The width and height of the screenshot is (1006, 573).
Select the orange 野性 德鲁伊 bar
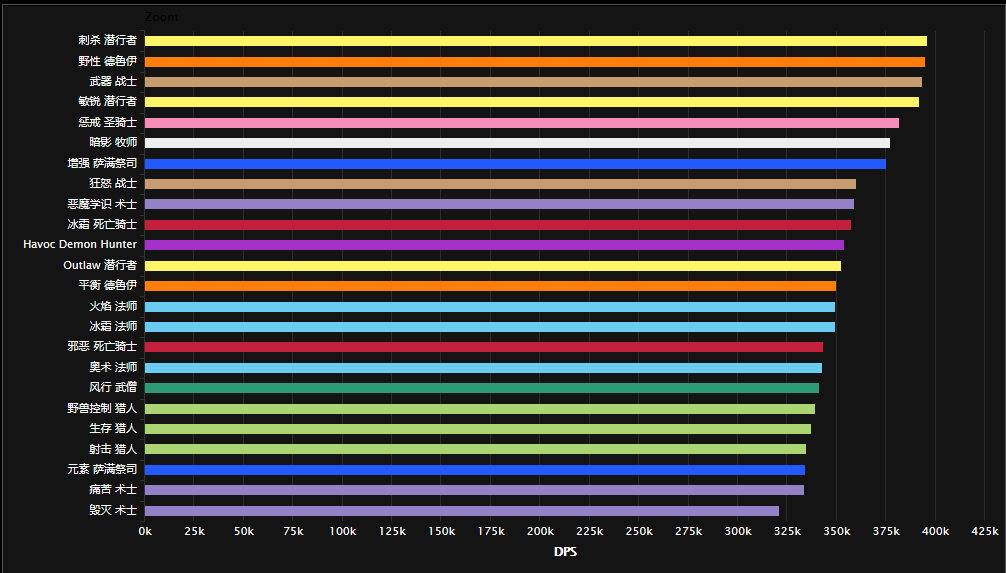tap(535, 62)
